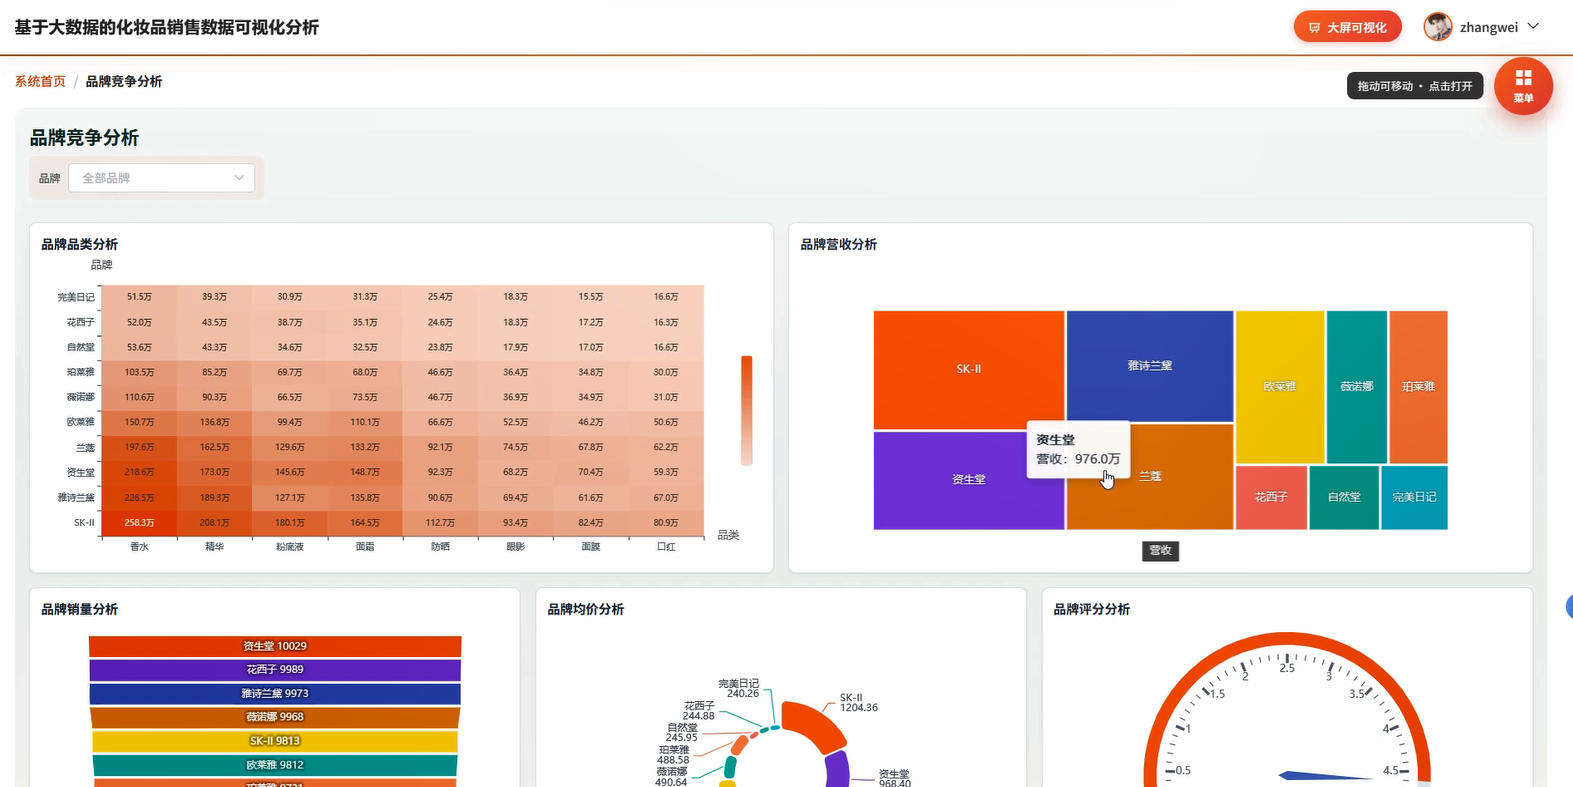This screenshot has width=1573, height=787.
Task: Click the SK-II 粉底液 cell 180.1万
Action: [x=290, y=523]
